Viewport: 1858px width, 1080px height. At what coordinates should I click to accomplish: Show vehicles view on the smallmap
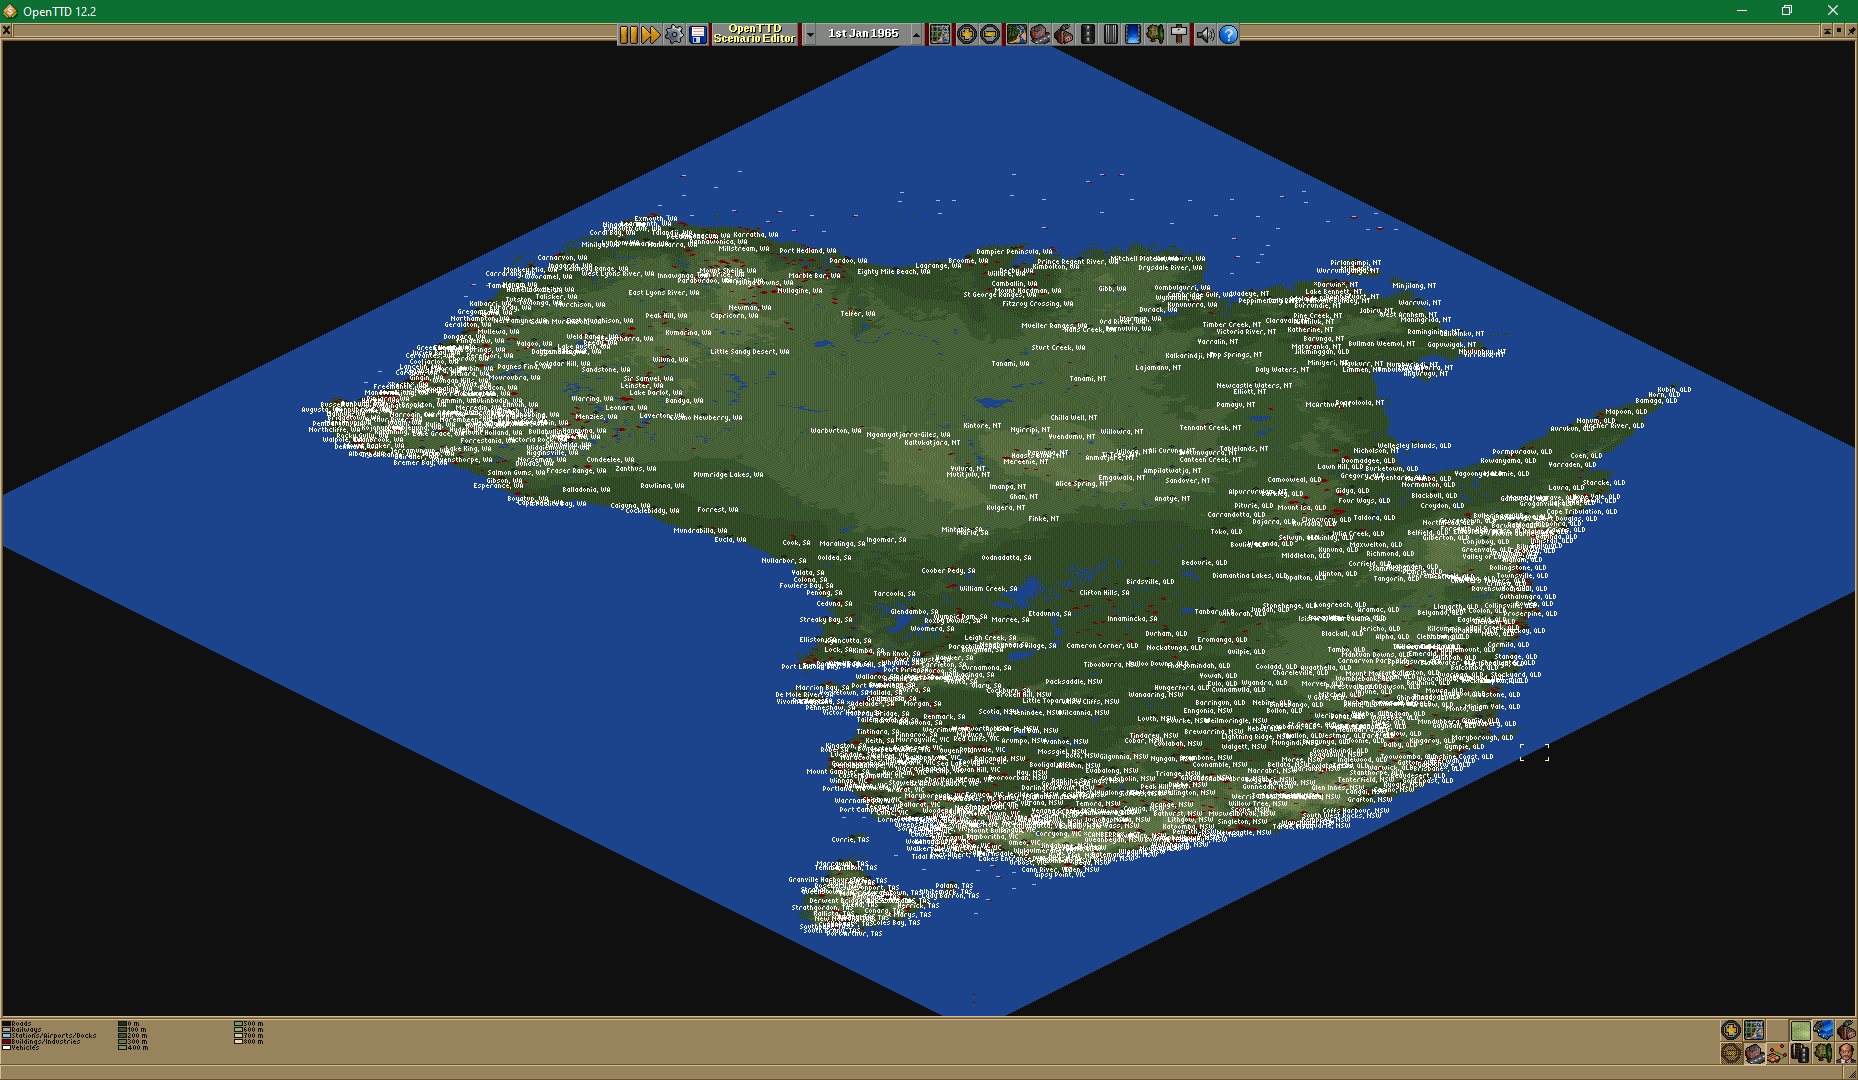point(1823,1030)
